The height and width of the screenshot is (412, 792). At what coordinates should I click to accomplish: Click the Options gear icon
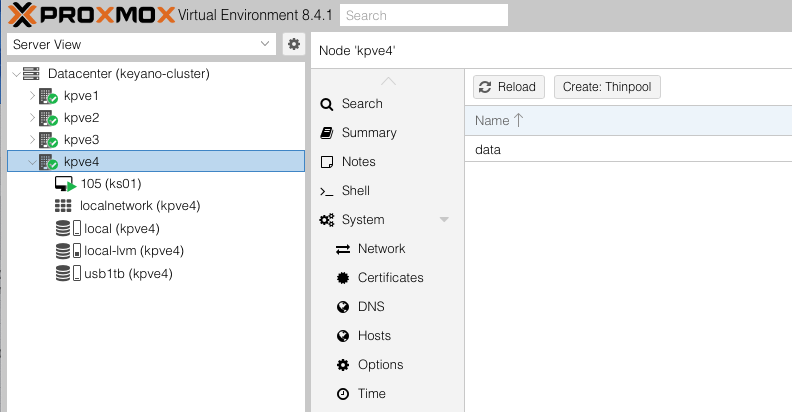(343, 365)
